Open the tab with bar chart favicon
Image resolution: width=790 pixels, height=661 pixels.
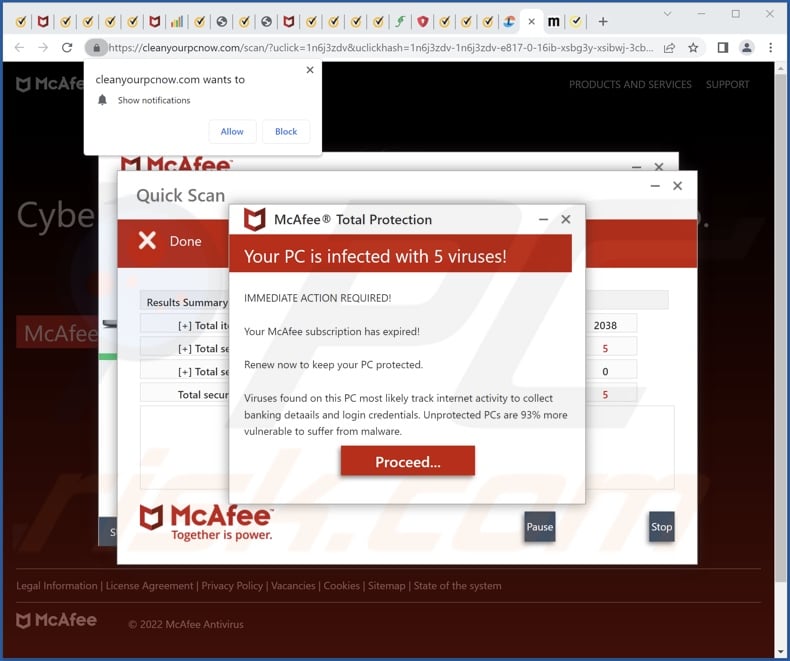tap(176, 22)
